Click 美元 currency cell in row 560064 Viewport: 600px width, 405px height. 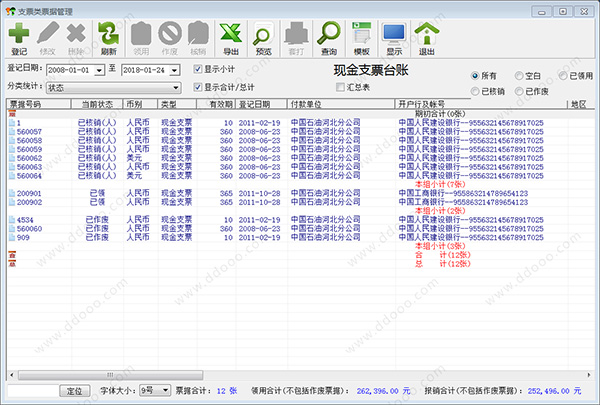click(134, 175)
